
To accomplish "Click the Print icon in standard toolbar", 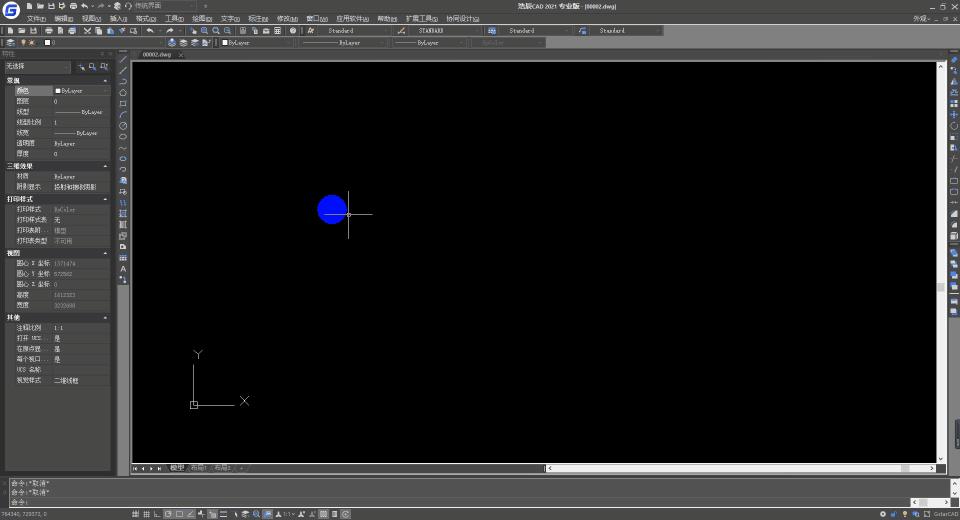I will click(47, 31).
